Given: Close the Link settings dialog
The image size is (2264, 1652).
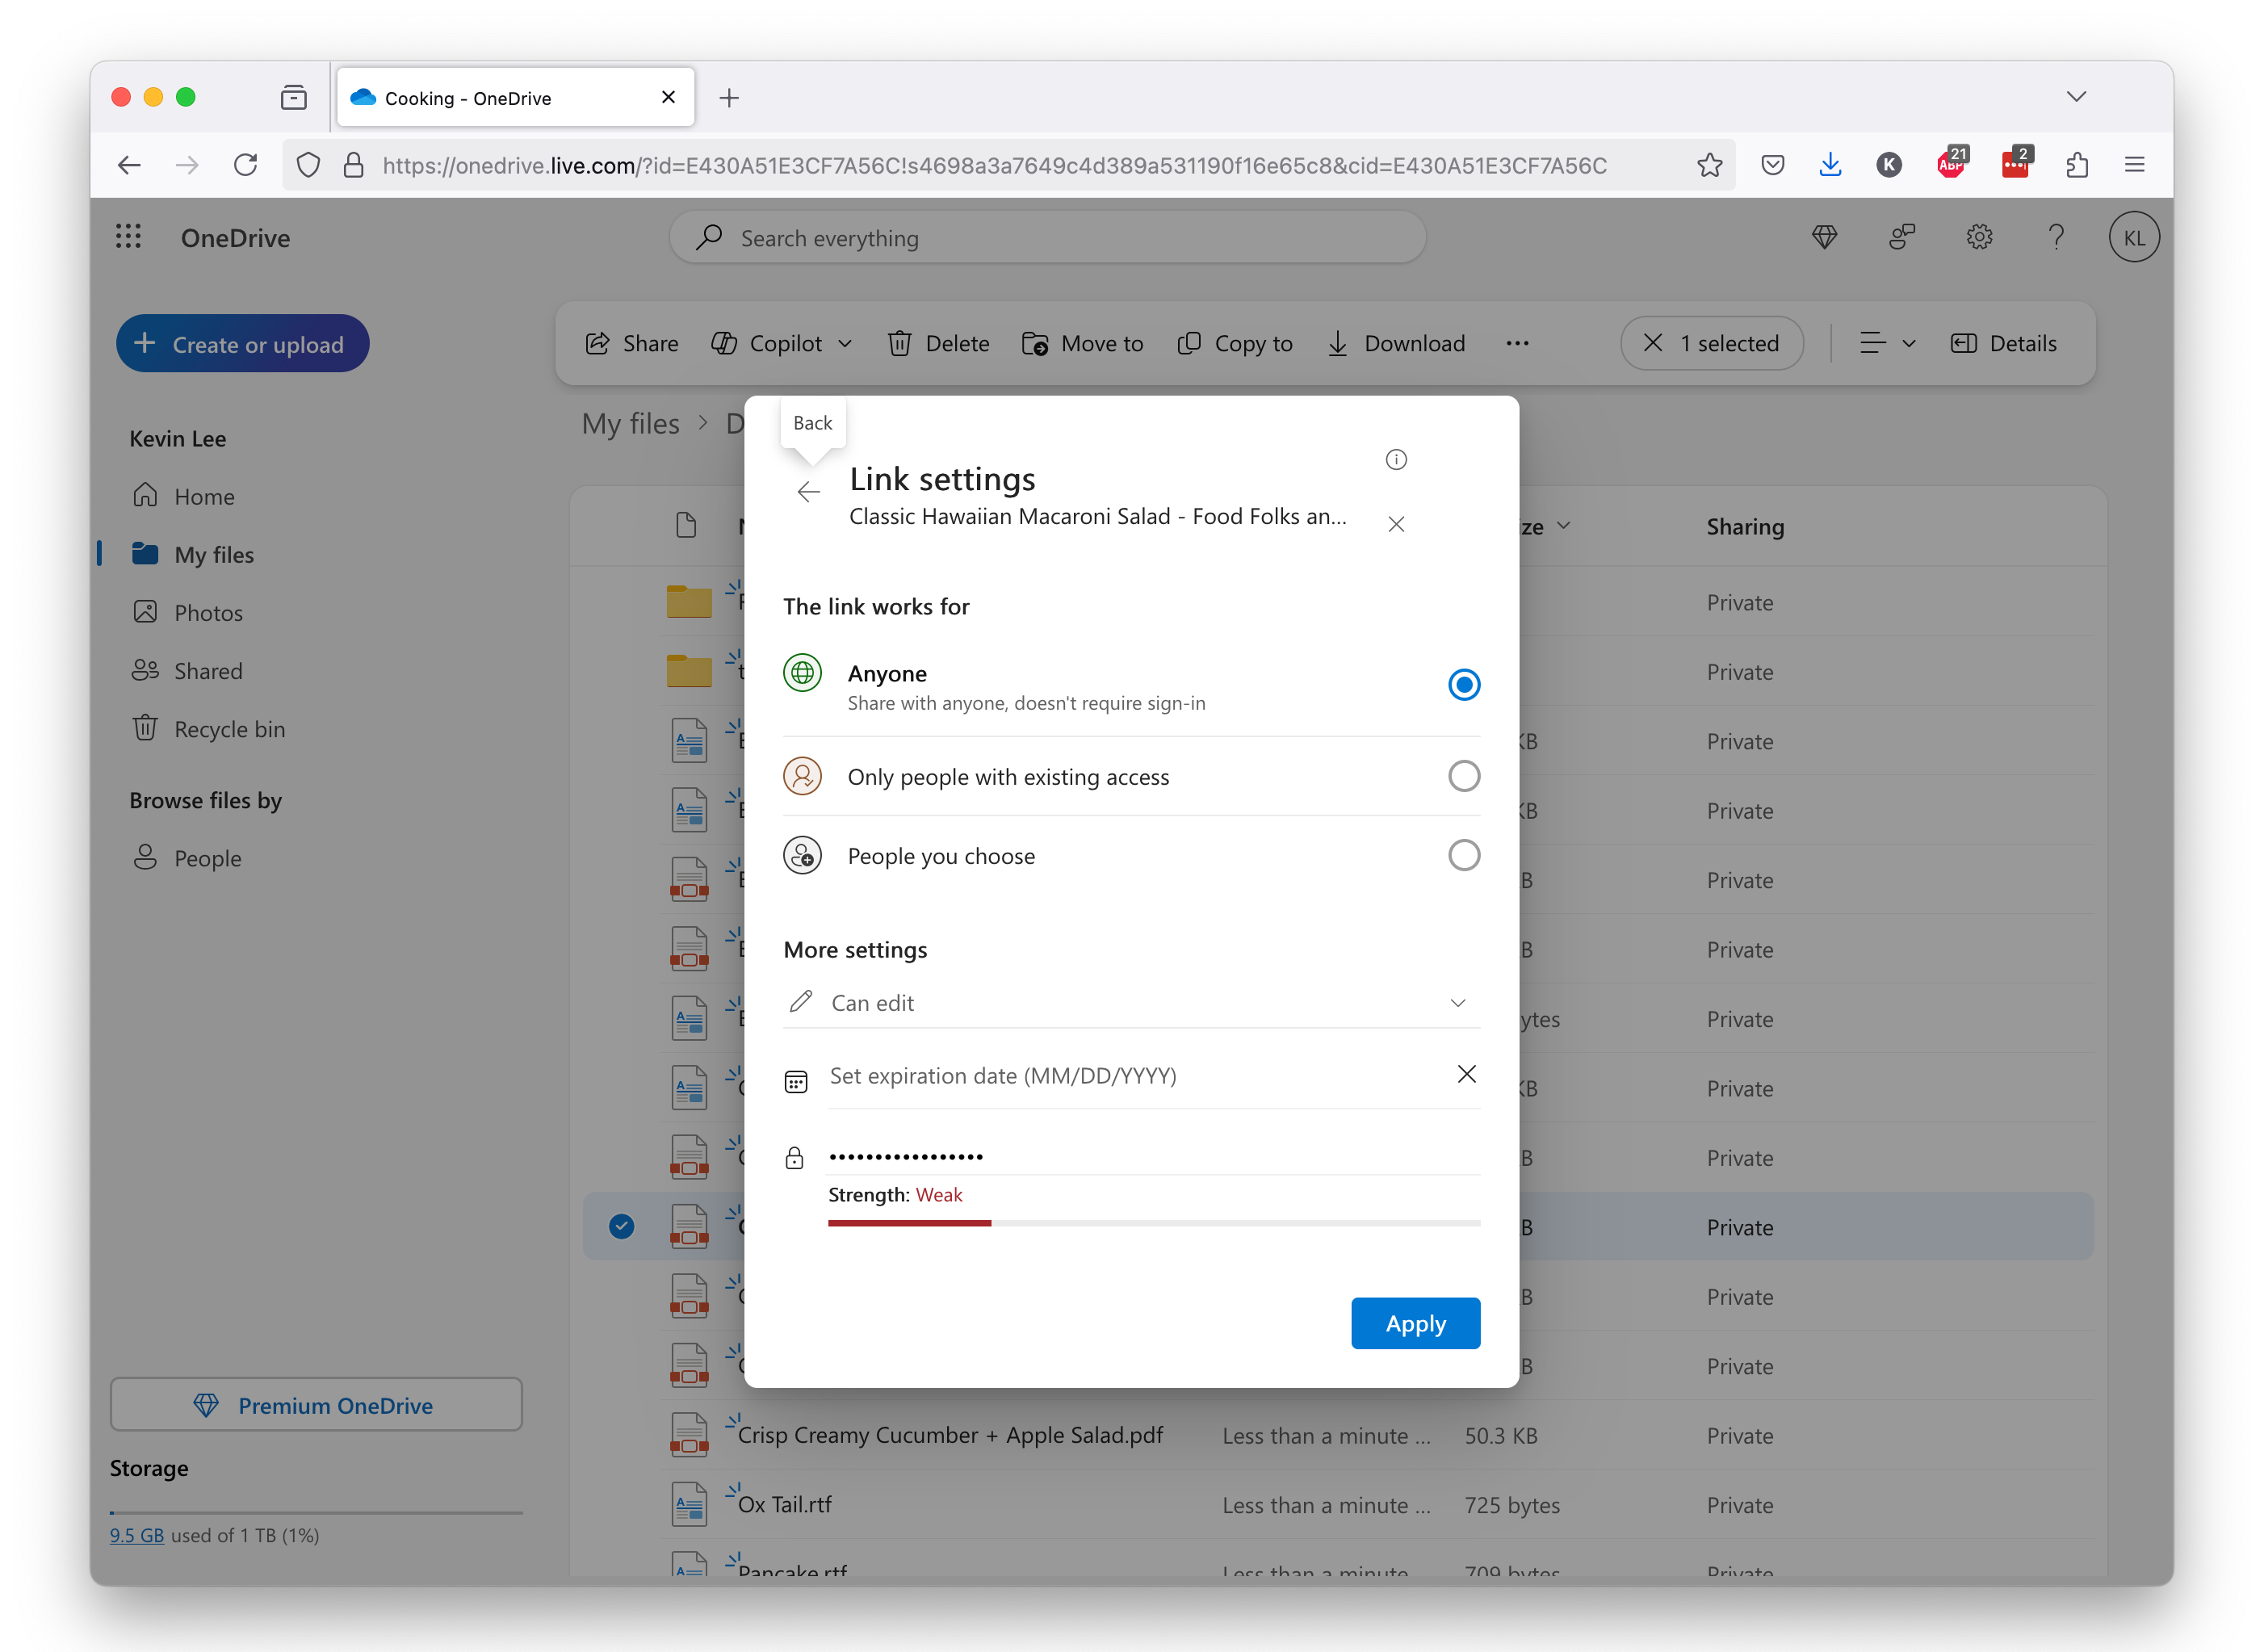Looking at the screenshot, I should point(1396,524).
